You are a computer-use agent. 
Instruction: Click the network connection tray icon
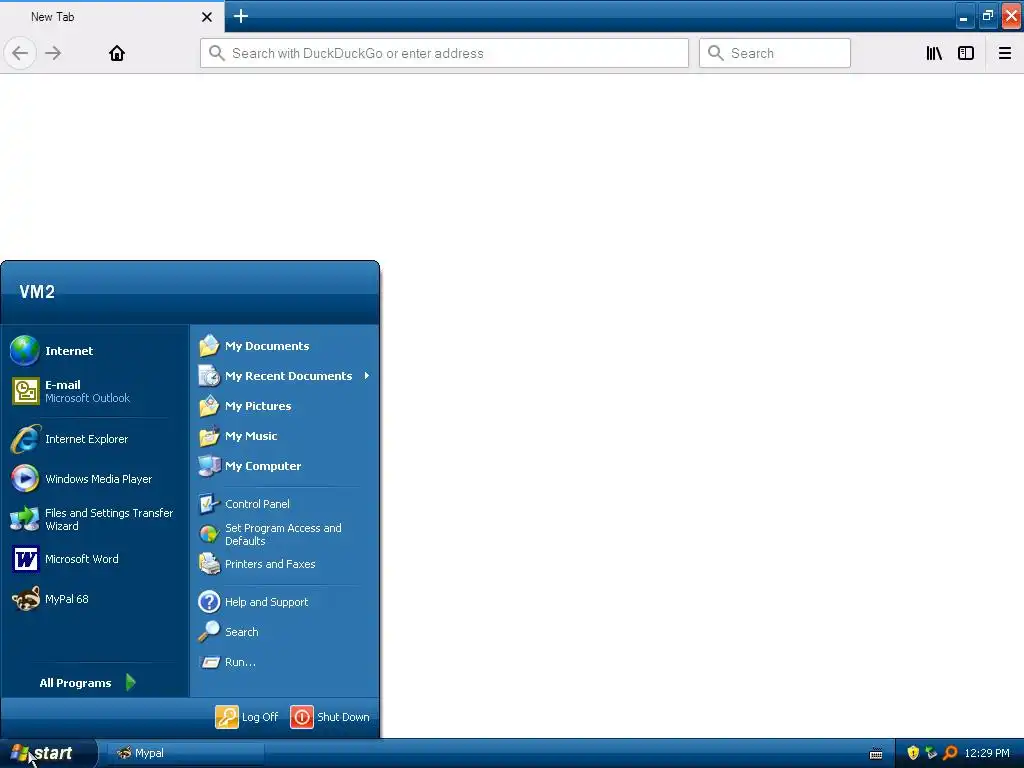pos(931,753)
